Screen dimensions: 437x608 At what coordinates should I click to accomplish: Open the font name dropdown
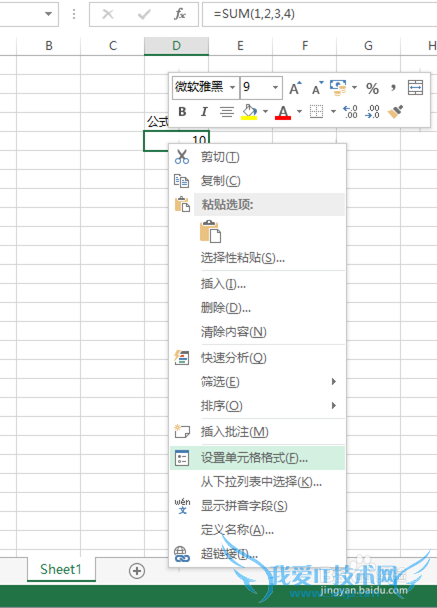pos(232,87)
